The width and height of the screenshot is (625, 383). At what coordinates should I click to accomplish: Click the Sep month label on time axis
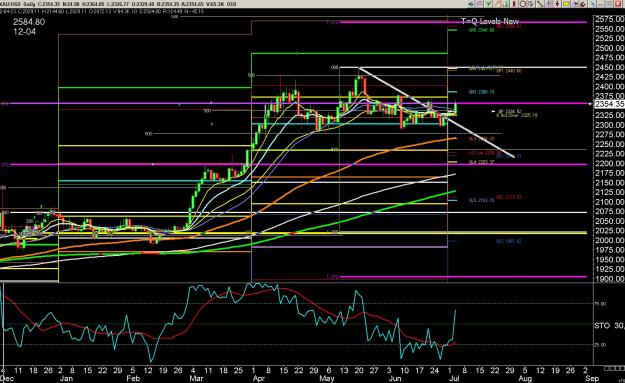592,378
